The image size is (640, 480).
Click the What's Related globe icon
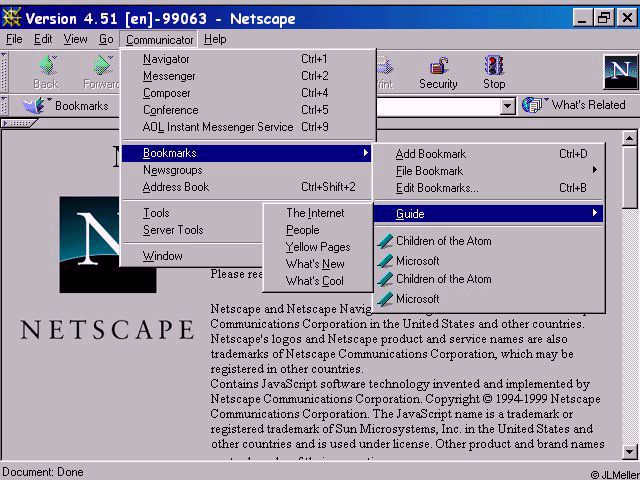point(534,105)
